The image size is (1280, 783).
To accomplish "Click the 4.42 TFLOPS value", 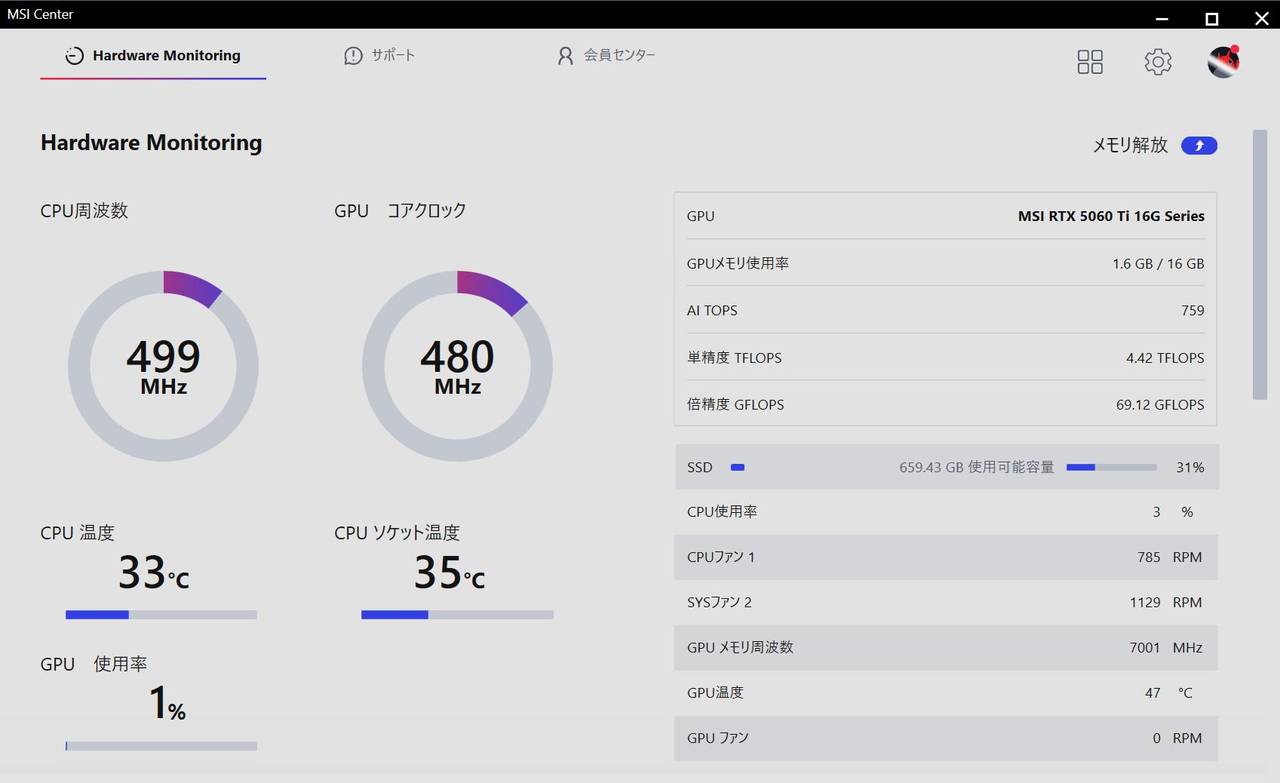I will 1165,358.
